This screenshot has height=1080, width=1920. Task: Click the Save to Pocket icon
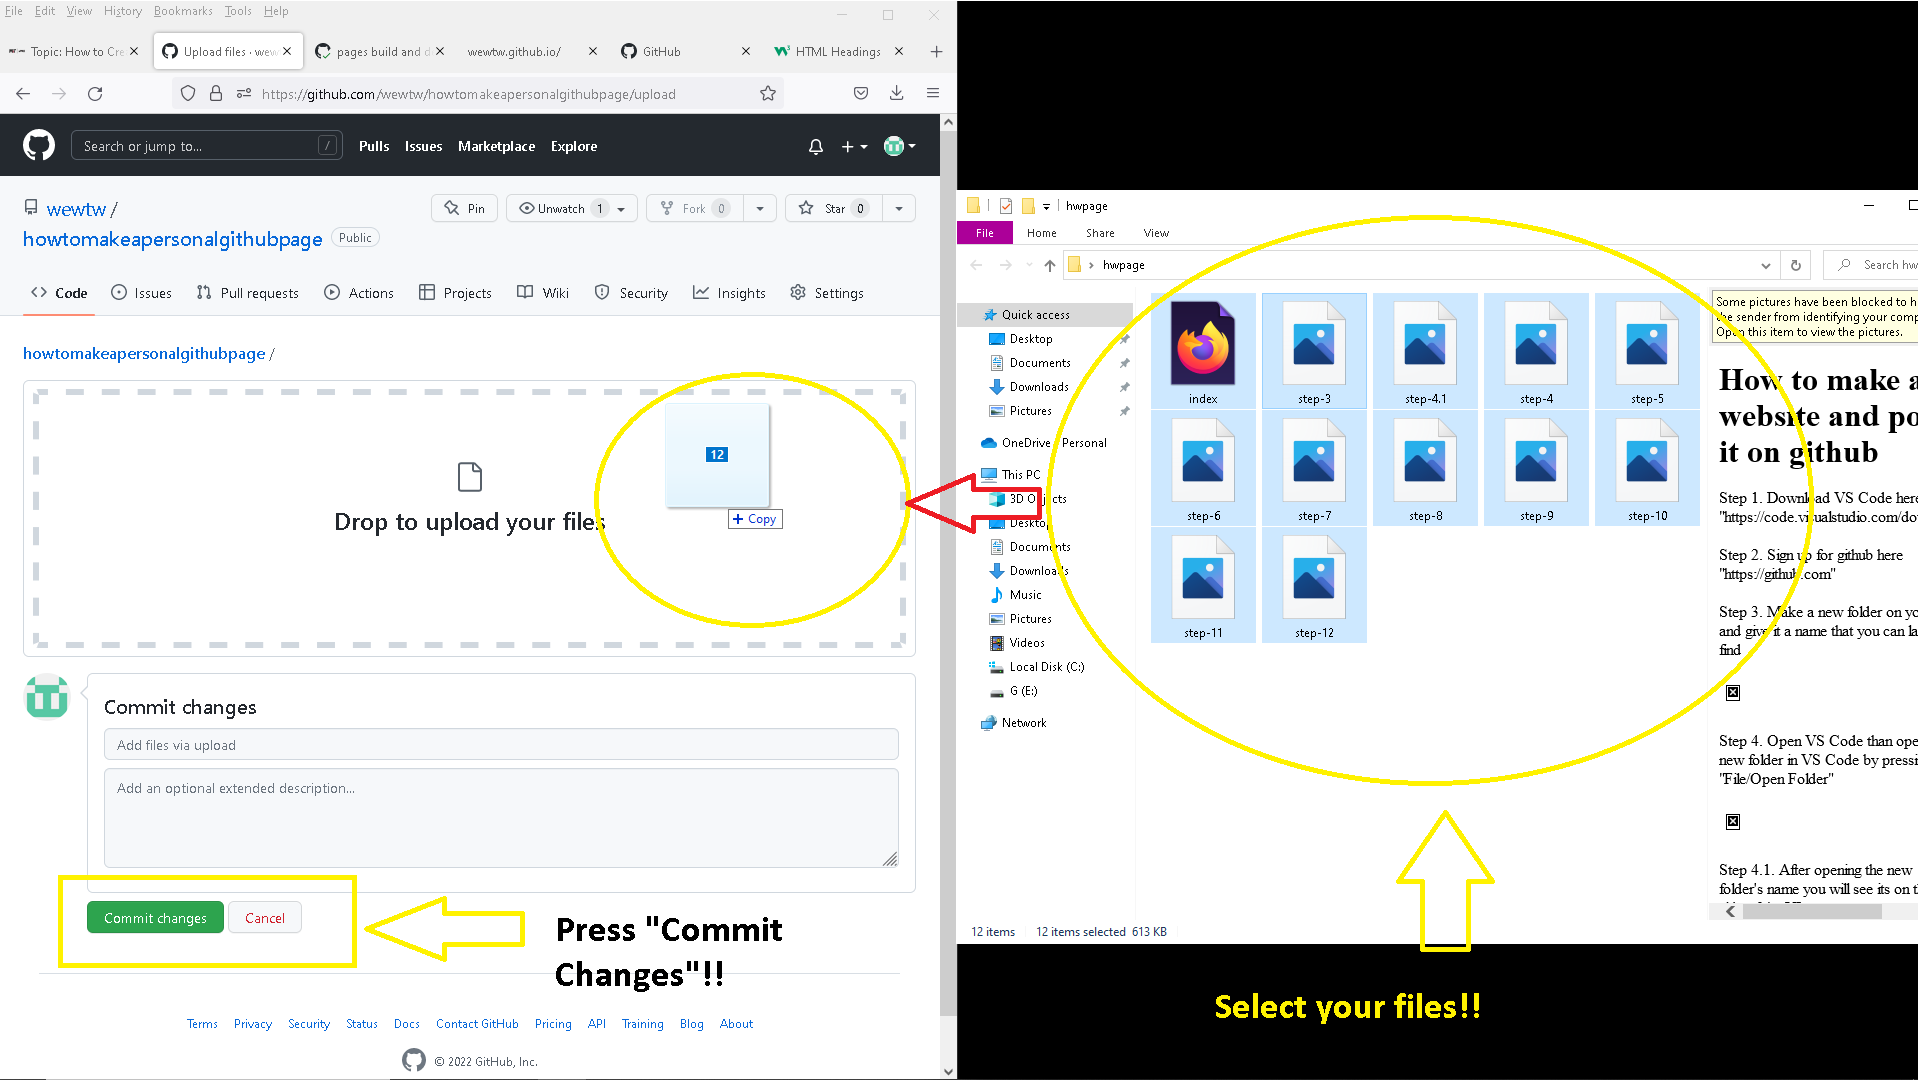tap(861, 93)
